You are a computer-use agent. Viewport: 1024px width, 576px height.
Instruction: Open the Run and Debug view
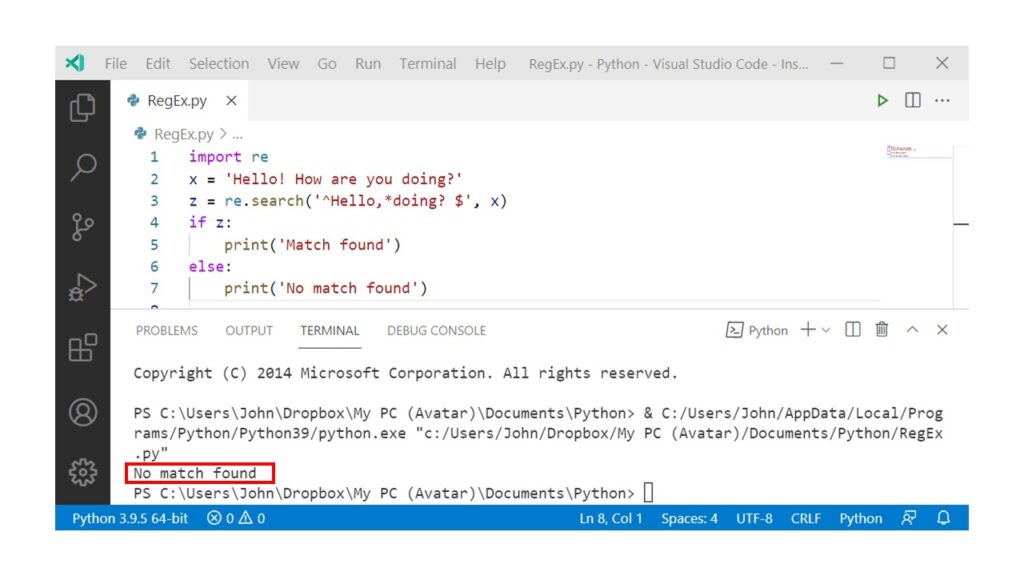[x=83, y=287]
